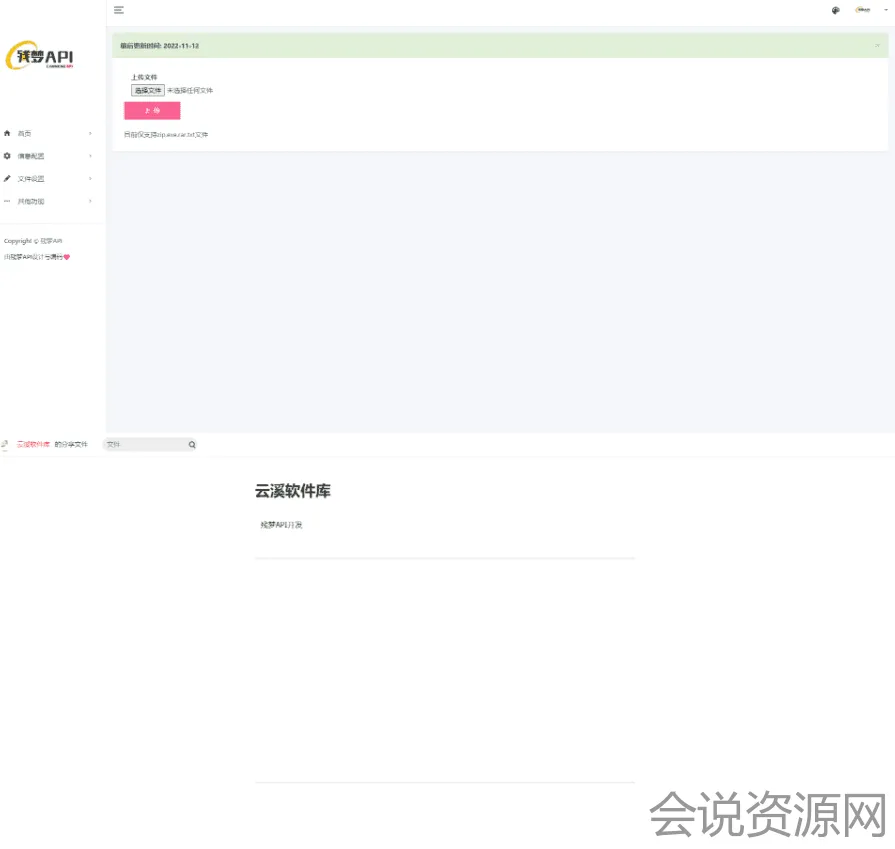The width and height of the screenshot is (895, 849).
Task: Open the second sidebar menu item
Action: pos(31,156)
